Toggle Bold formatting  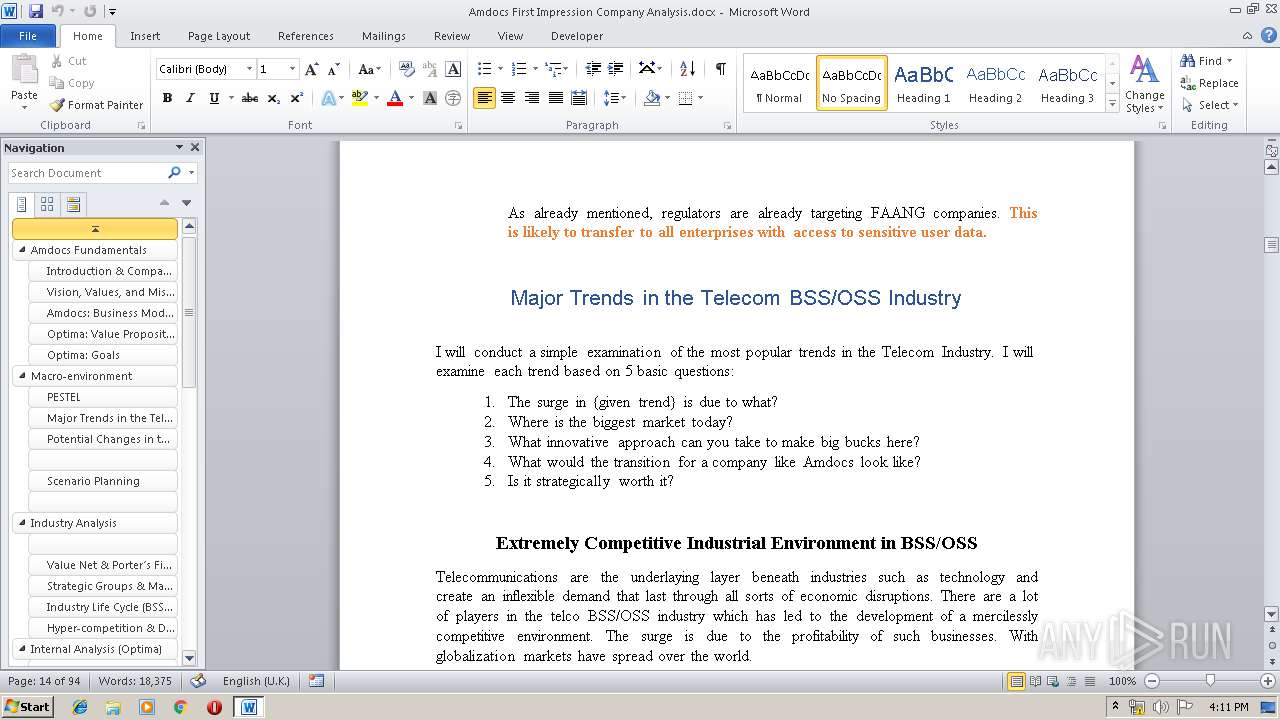tap(167, 98)
